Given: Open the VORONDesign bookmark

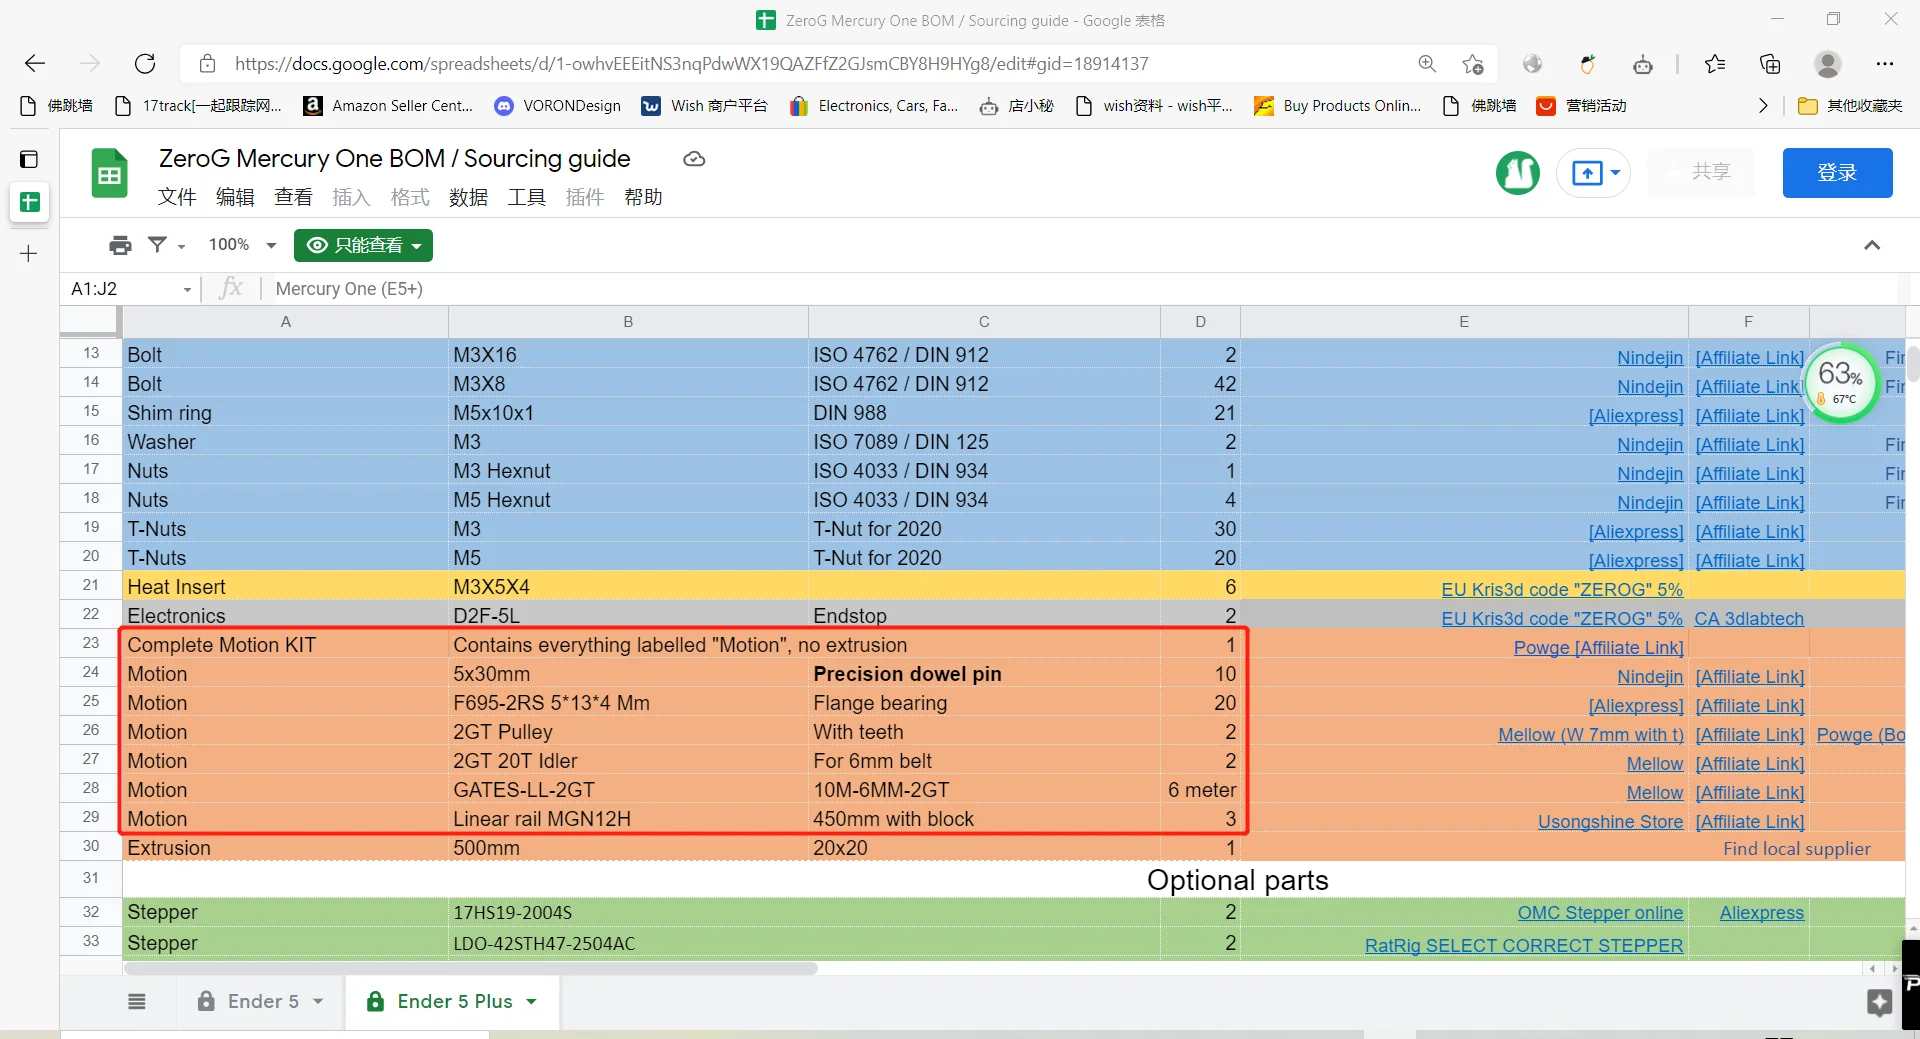Looking at the screenshot, I should pyautogui.click(x=557, y=106).
